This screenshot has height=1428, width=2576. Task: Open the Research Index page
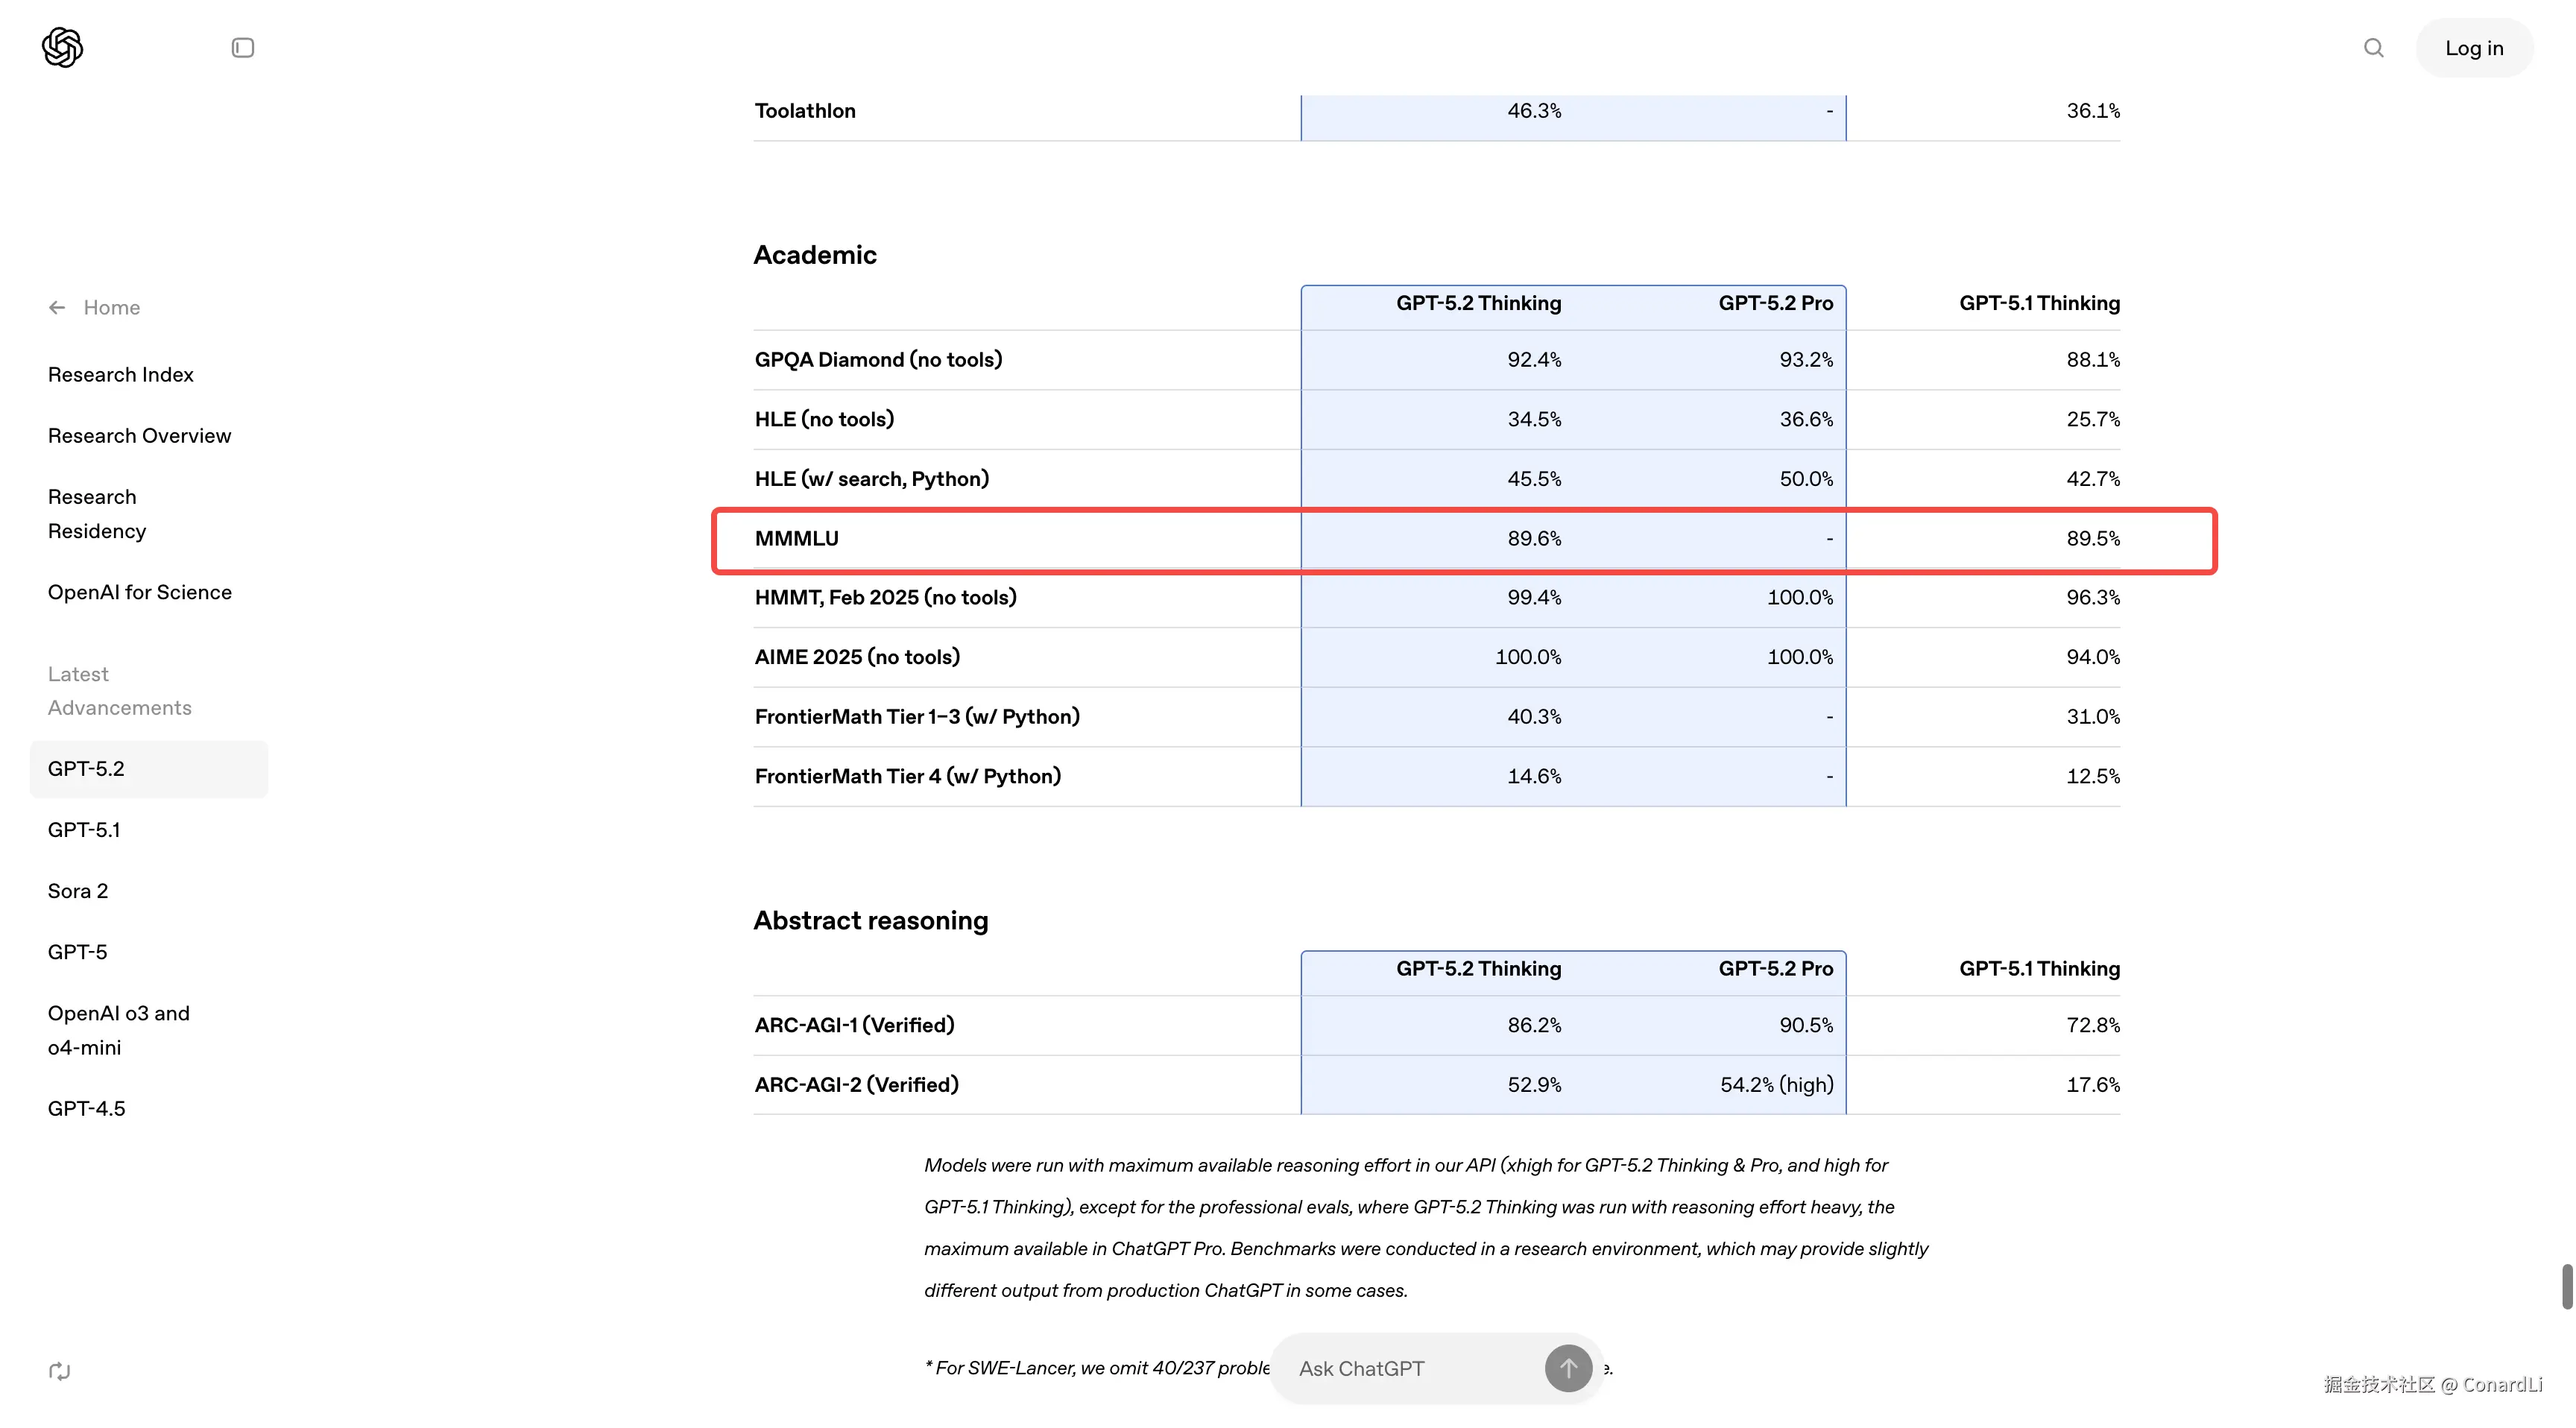120,374
